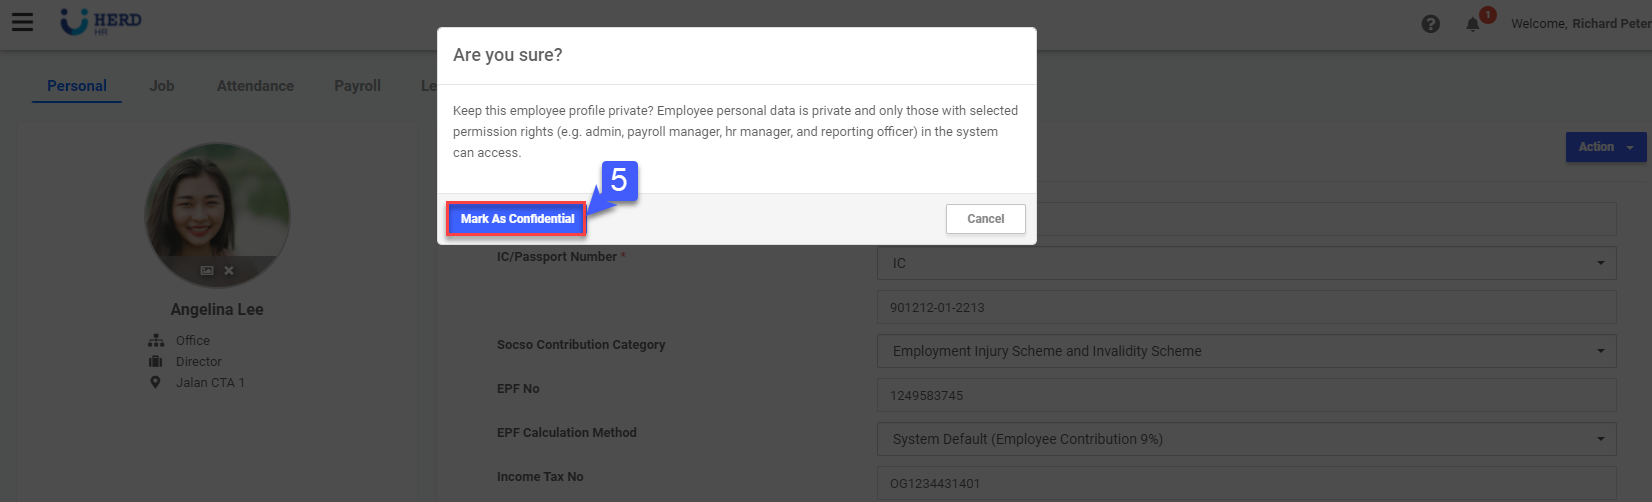This screenshot has height=502, width=1652.
Task: Remove profile photo with the X icon
Action: [x=229, y=271]
